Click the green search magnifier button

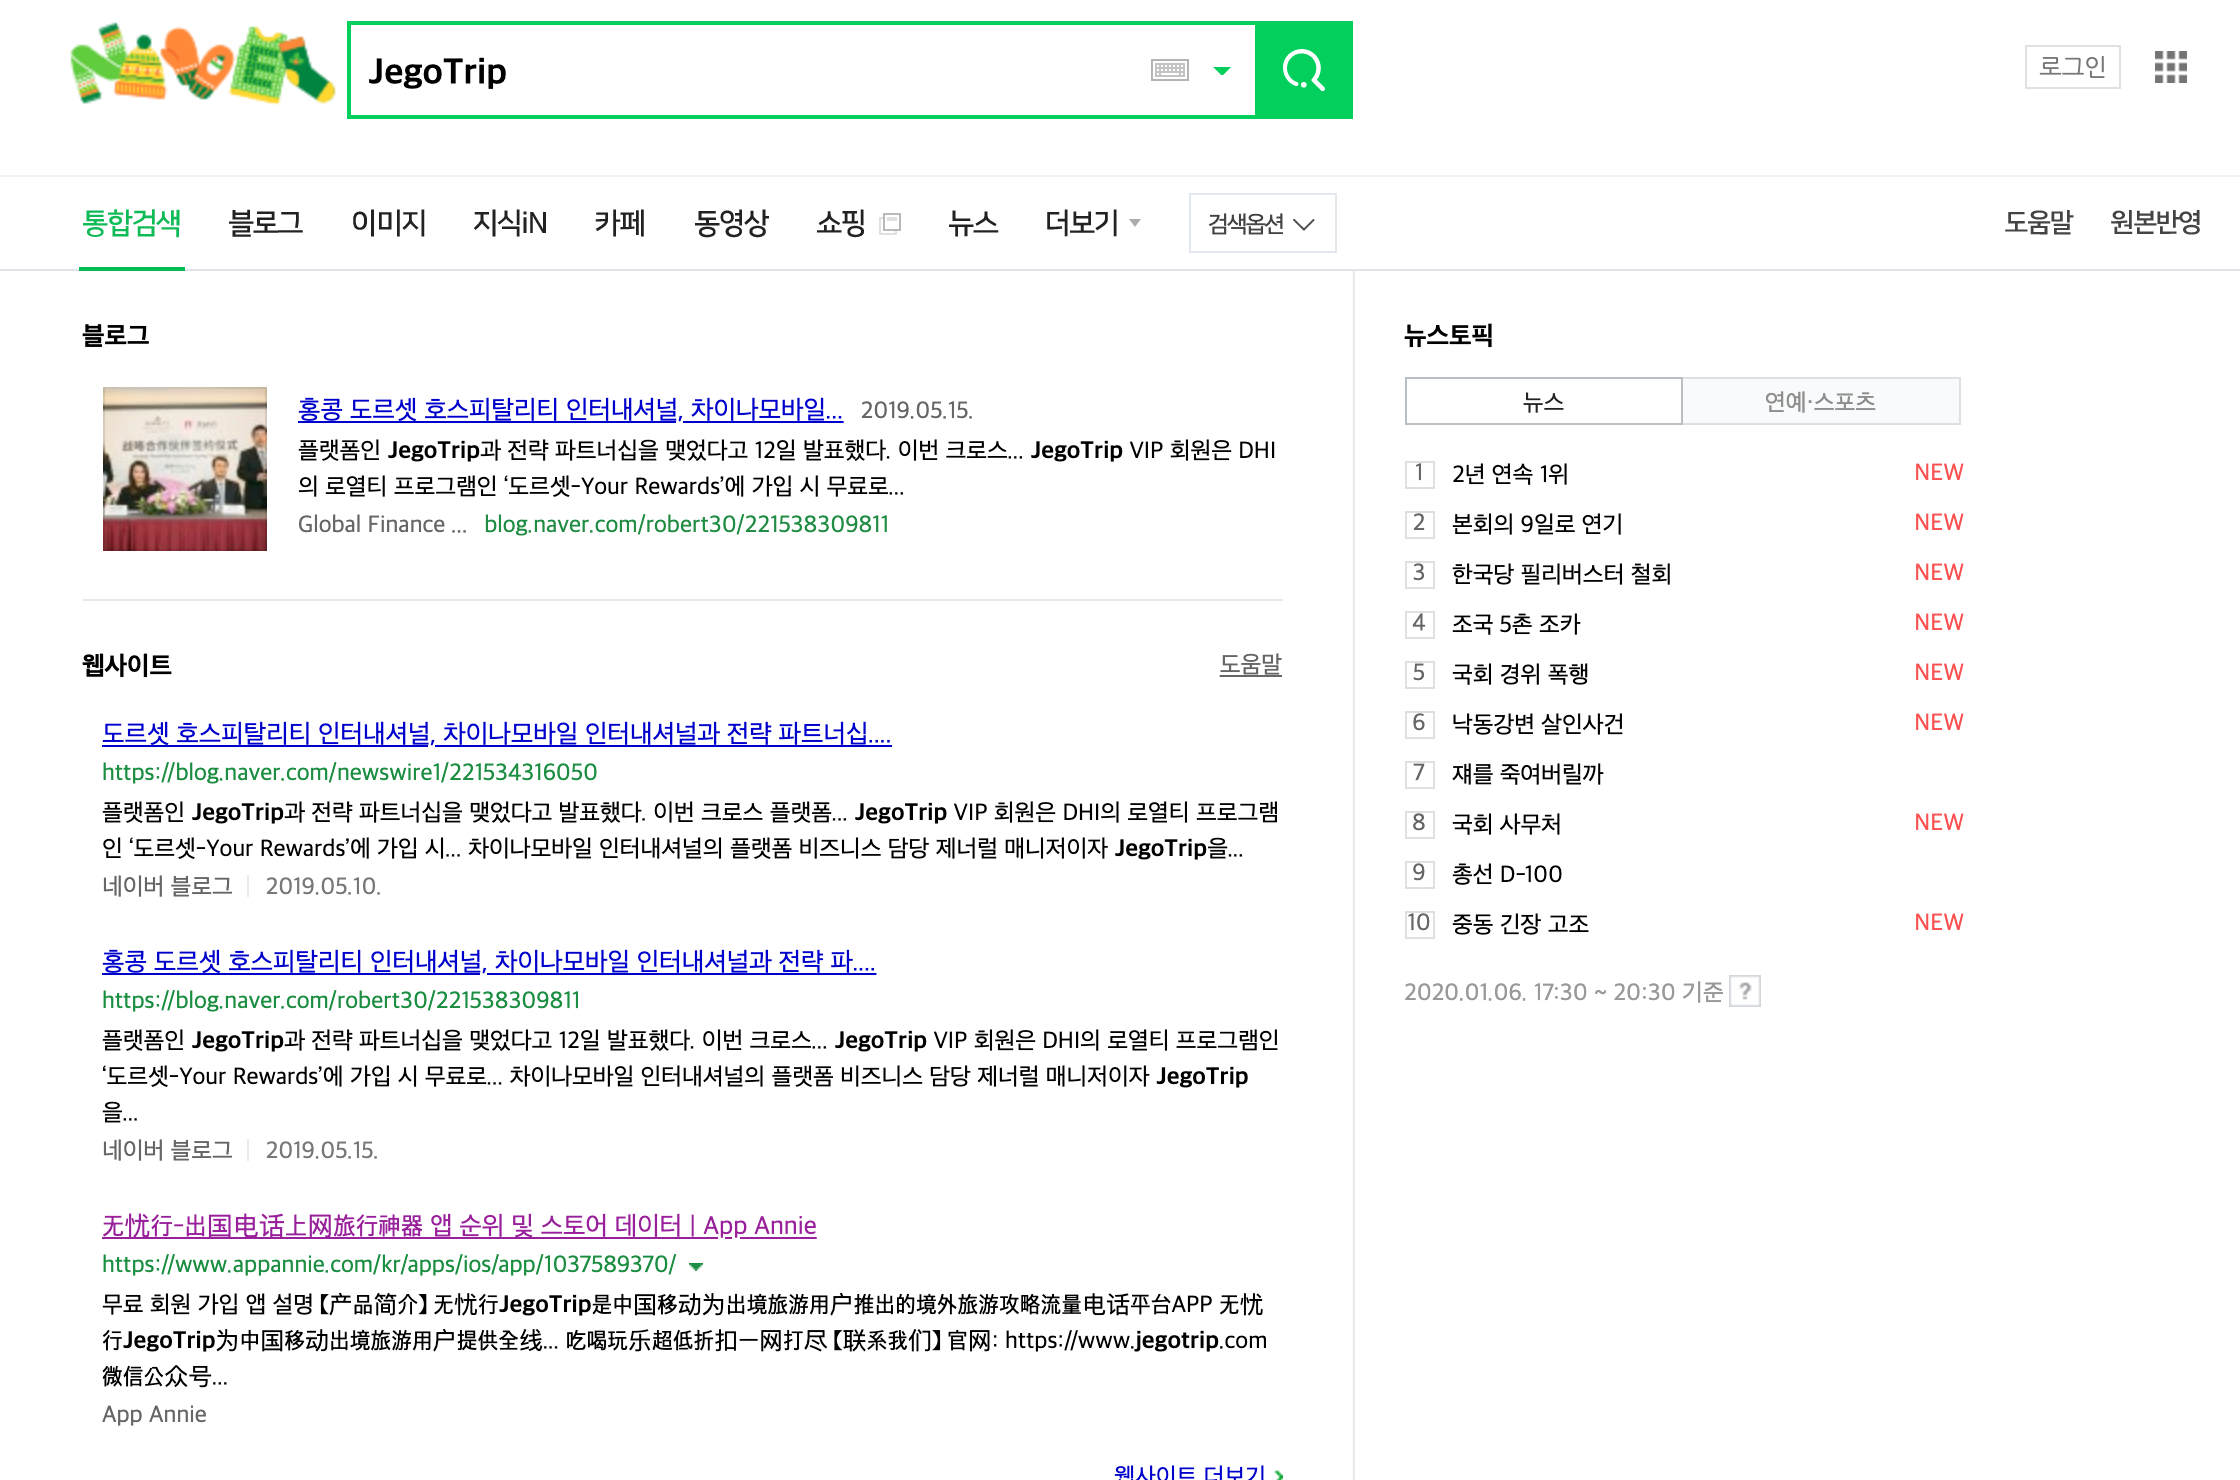tap(1303, 70)
